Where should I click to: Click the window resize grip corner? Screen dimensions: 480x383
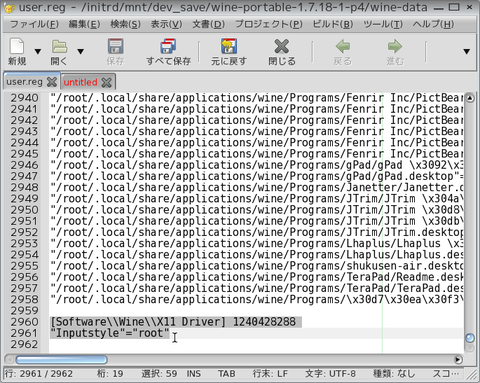tap(472, 375)
